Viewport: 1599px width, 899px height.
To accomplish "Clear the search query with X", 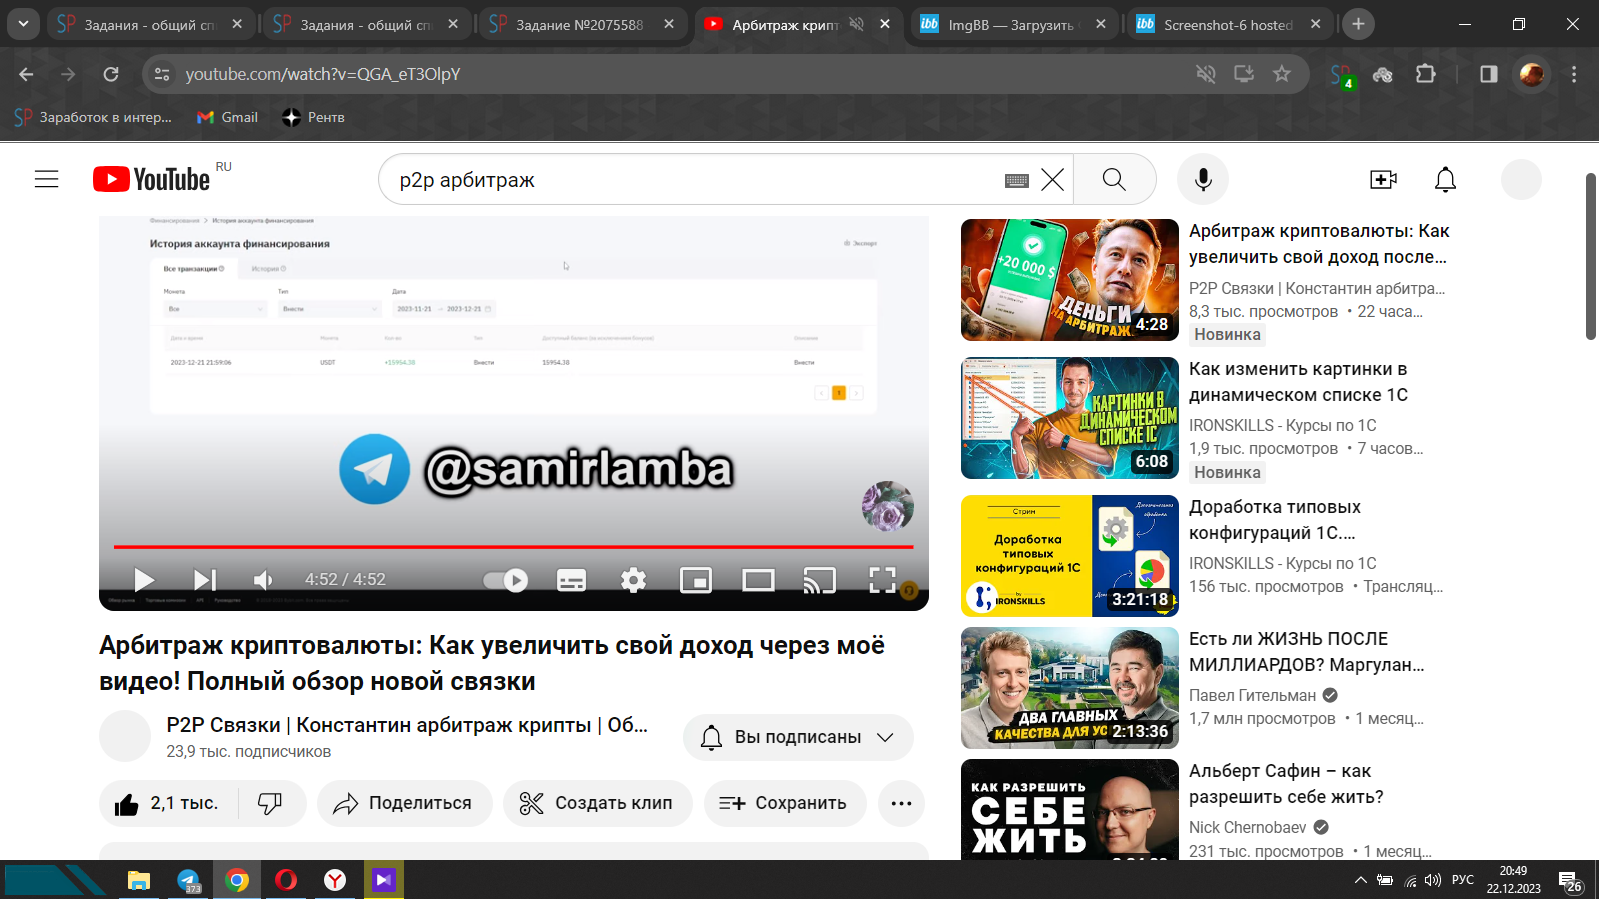I will [x=1052, y=180].
